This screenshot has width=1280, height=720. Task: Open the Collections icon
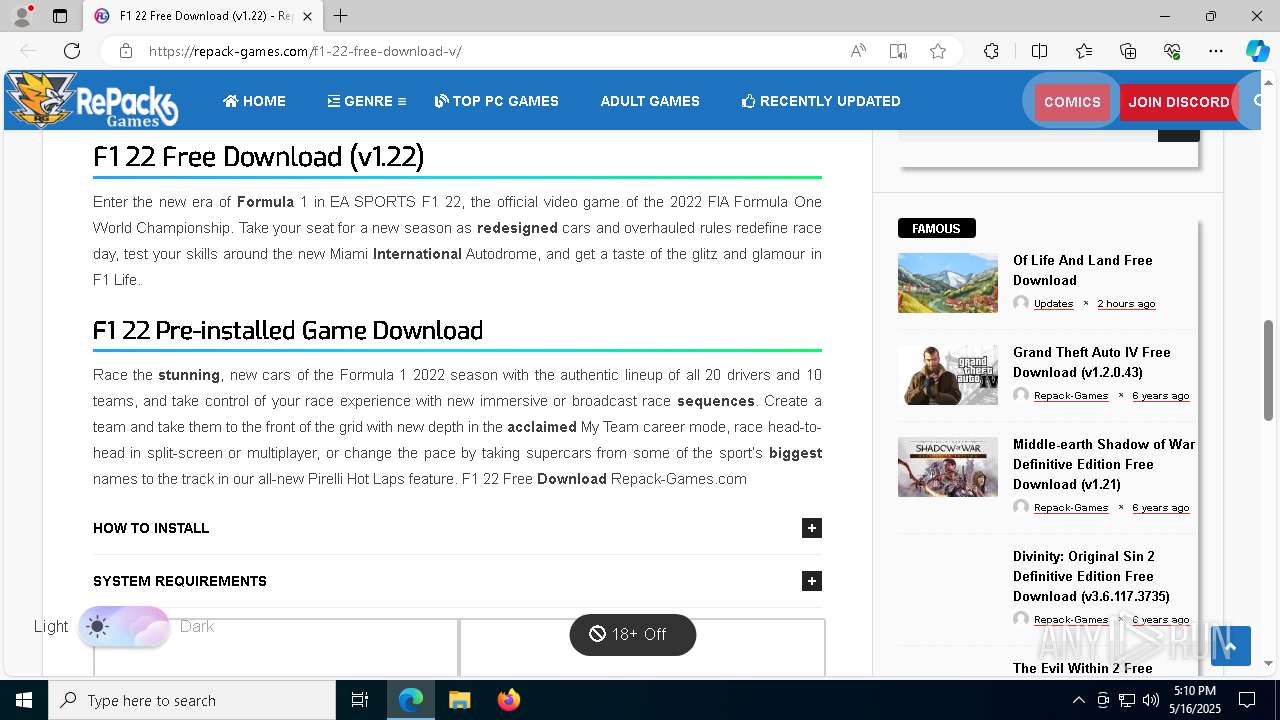tap(1128, 51)
